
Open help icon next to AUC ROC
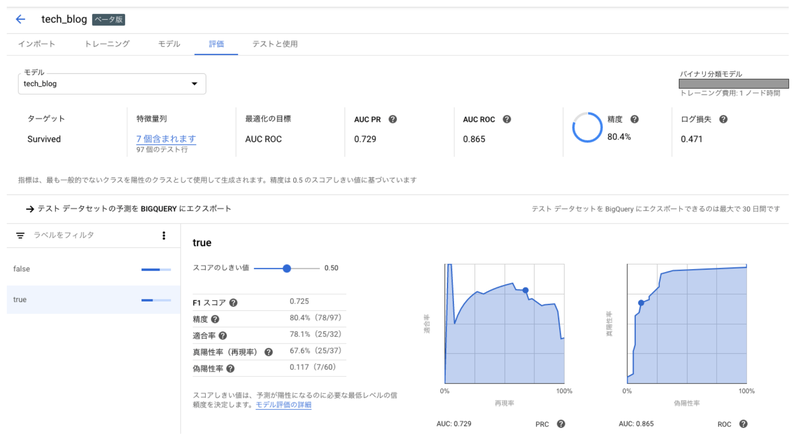[507, 119]
